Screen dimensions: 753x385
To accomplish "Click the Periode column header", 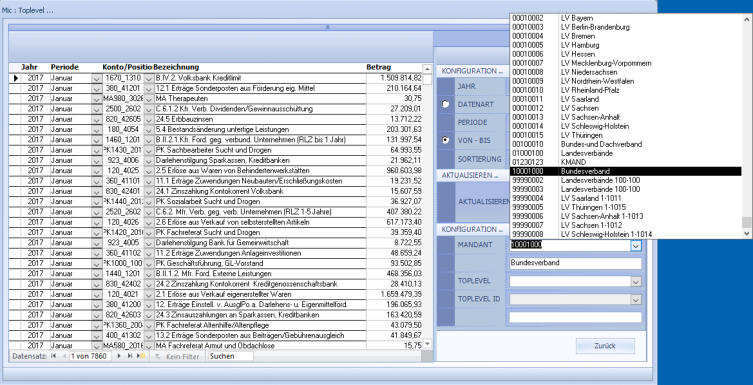I will [64, 67].
